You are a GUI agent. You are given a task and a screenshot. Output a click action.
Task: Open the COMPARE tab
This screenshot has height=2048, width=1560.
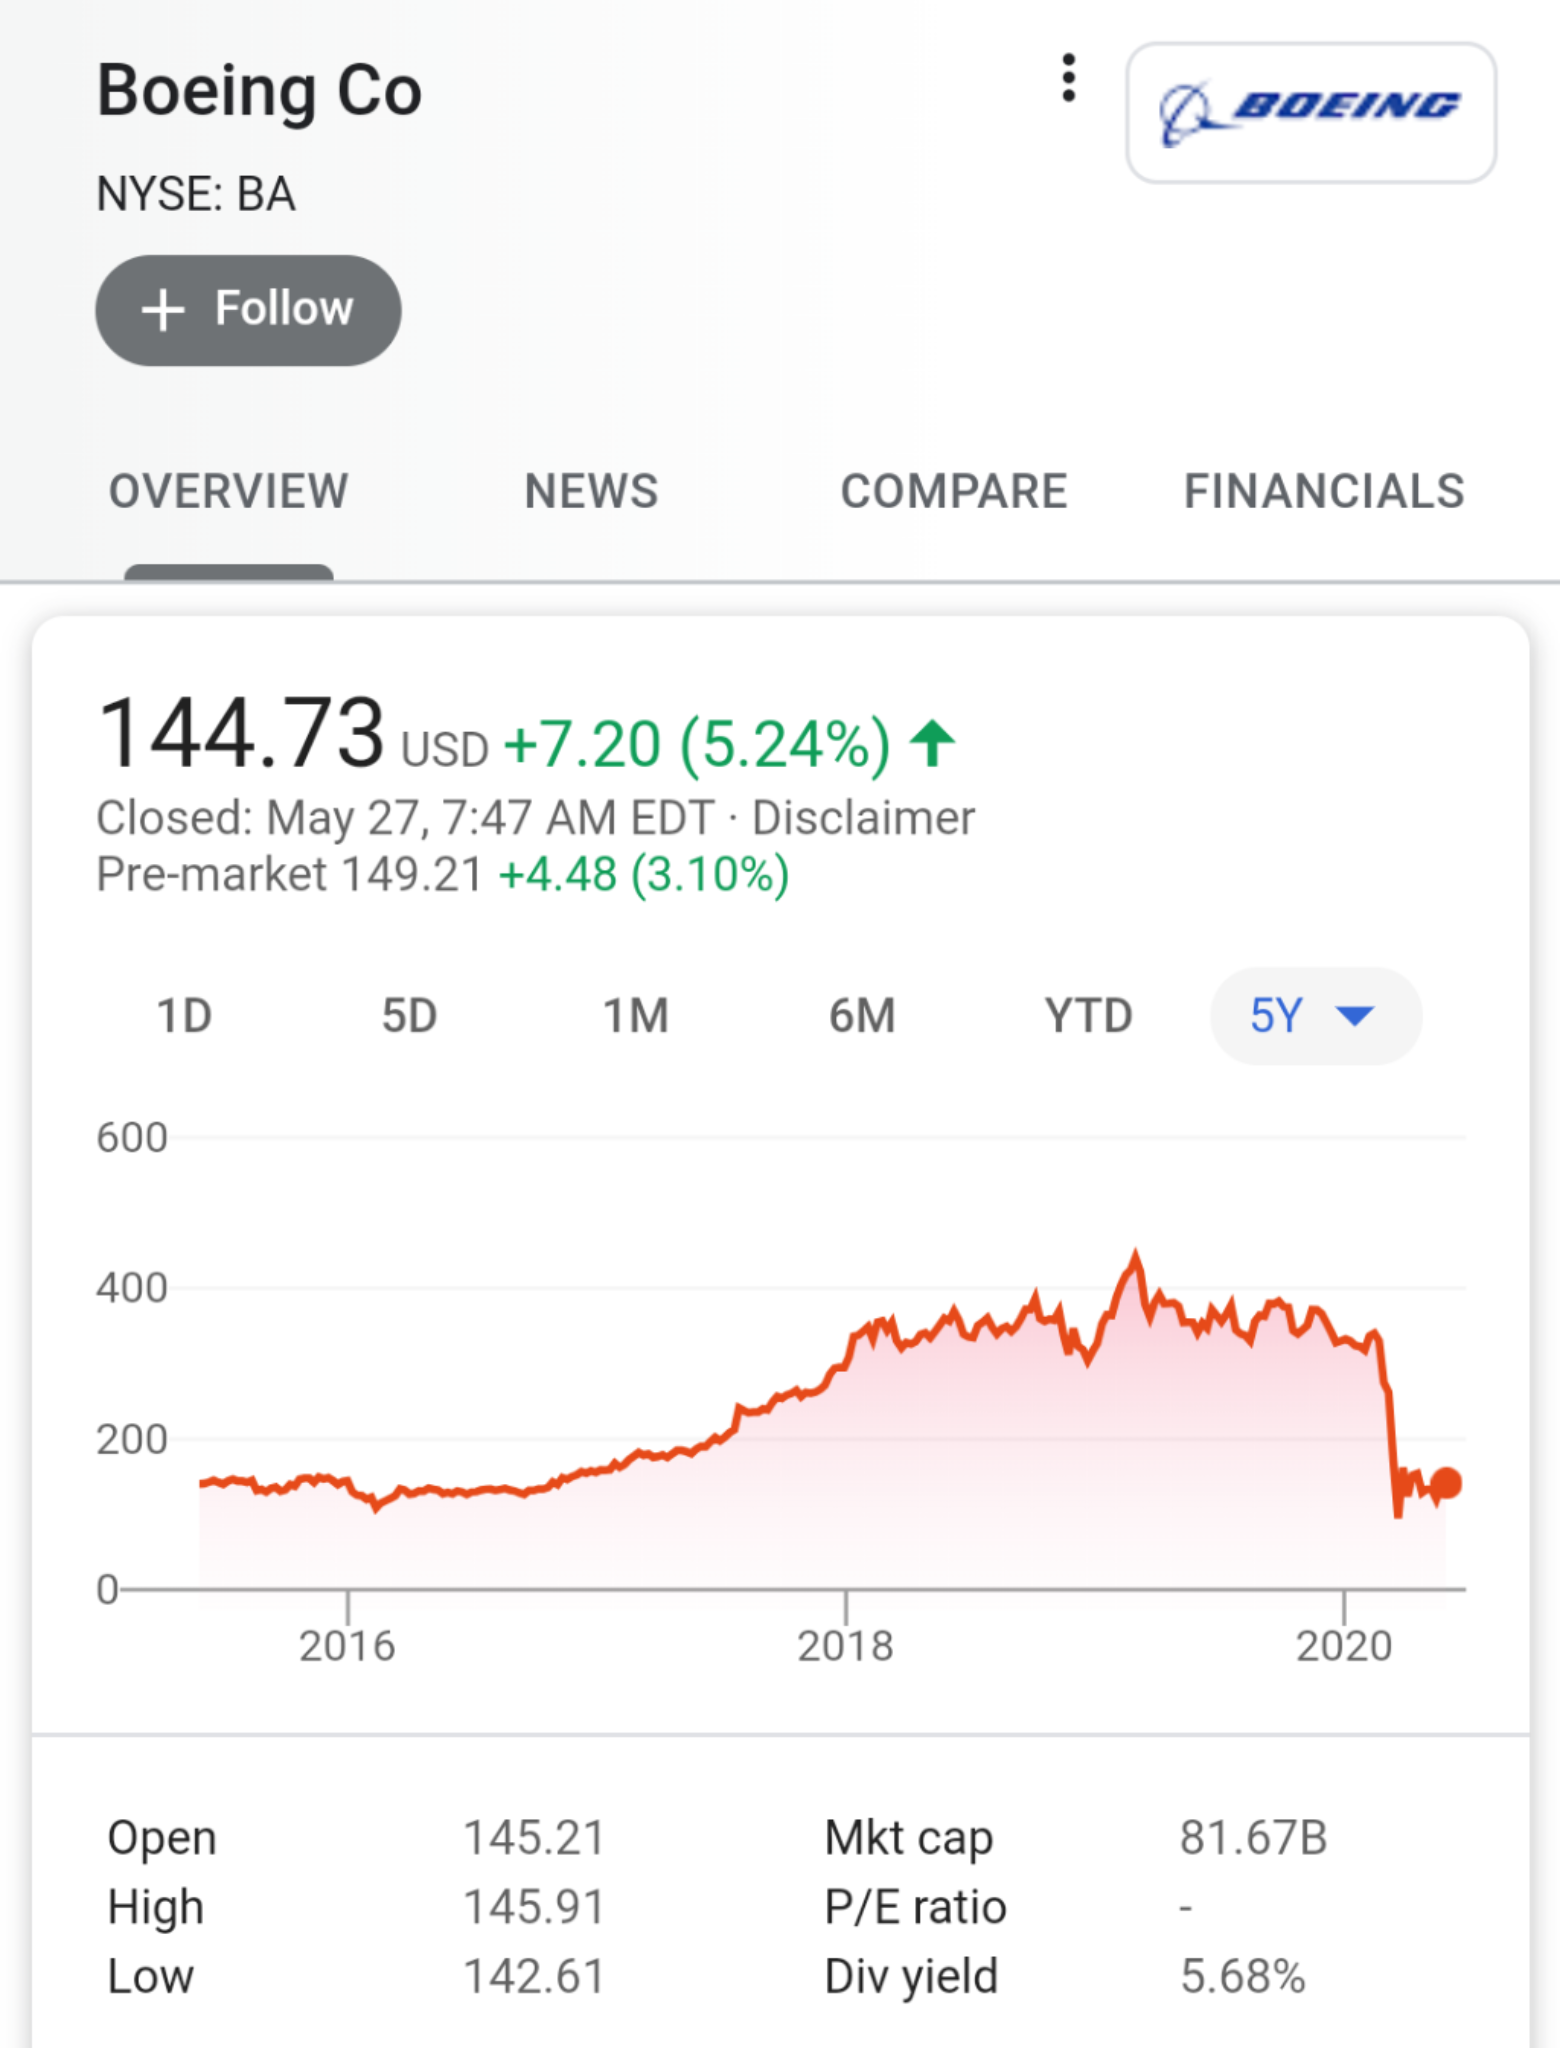[954, 491]
